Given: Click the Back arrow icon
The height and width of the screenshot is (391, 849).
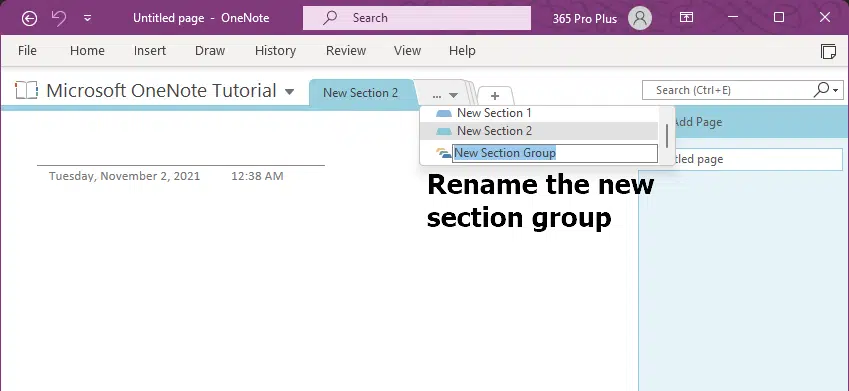Looking at the screenshot, I should [x=29, y=18].
